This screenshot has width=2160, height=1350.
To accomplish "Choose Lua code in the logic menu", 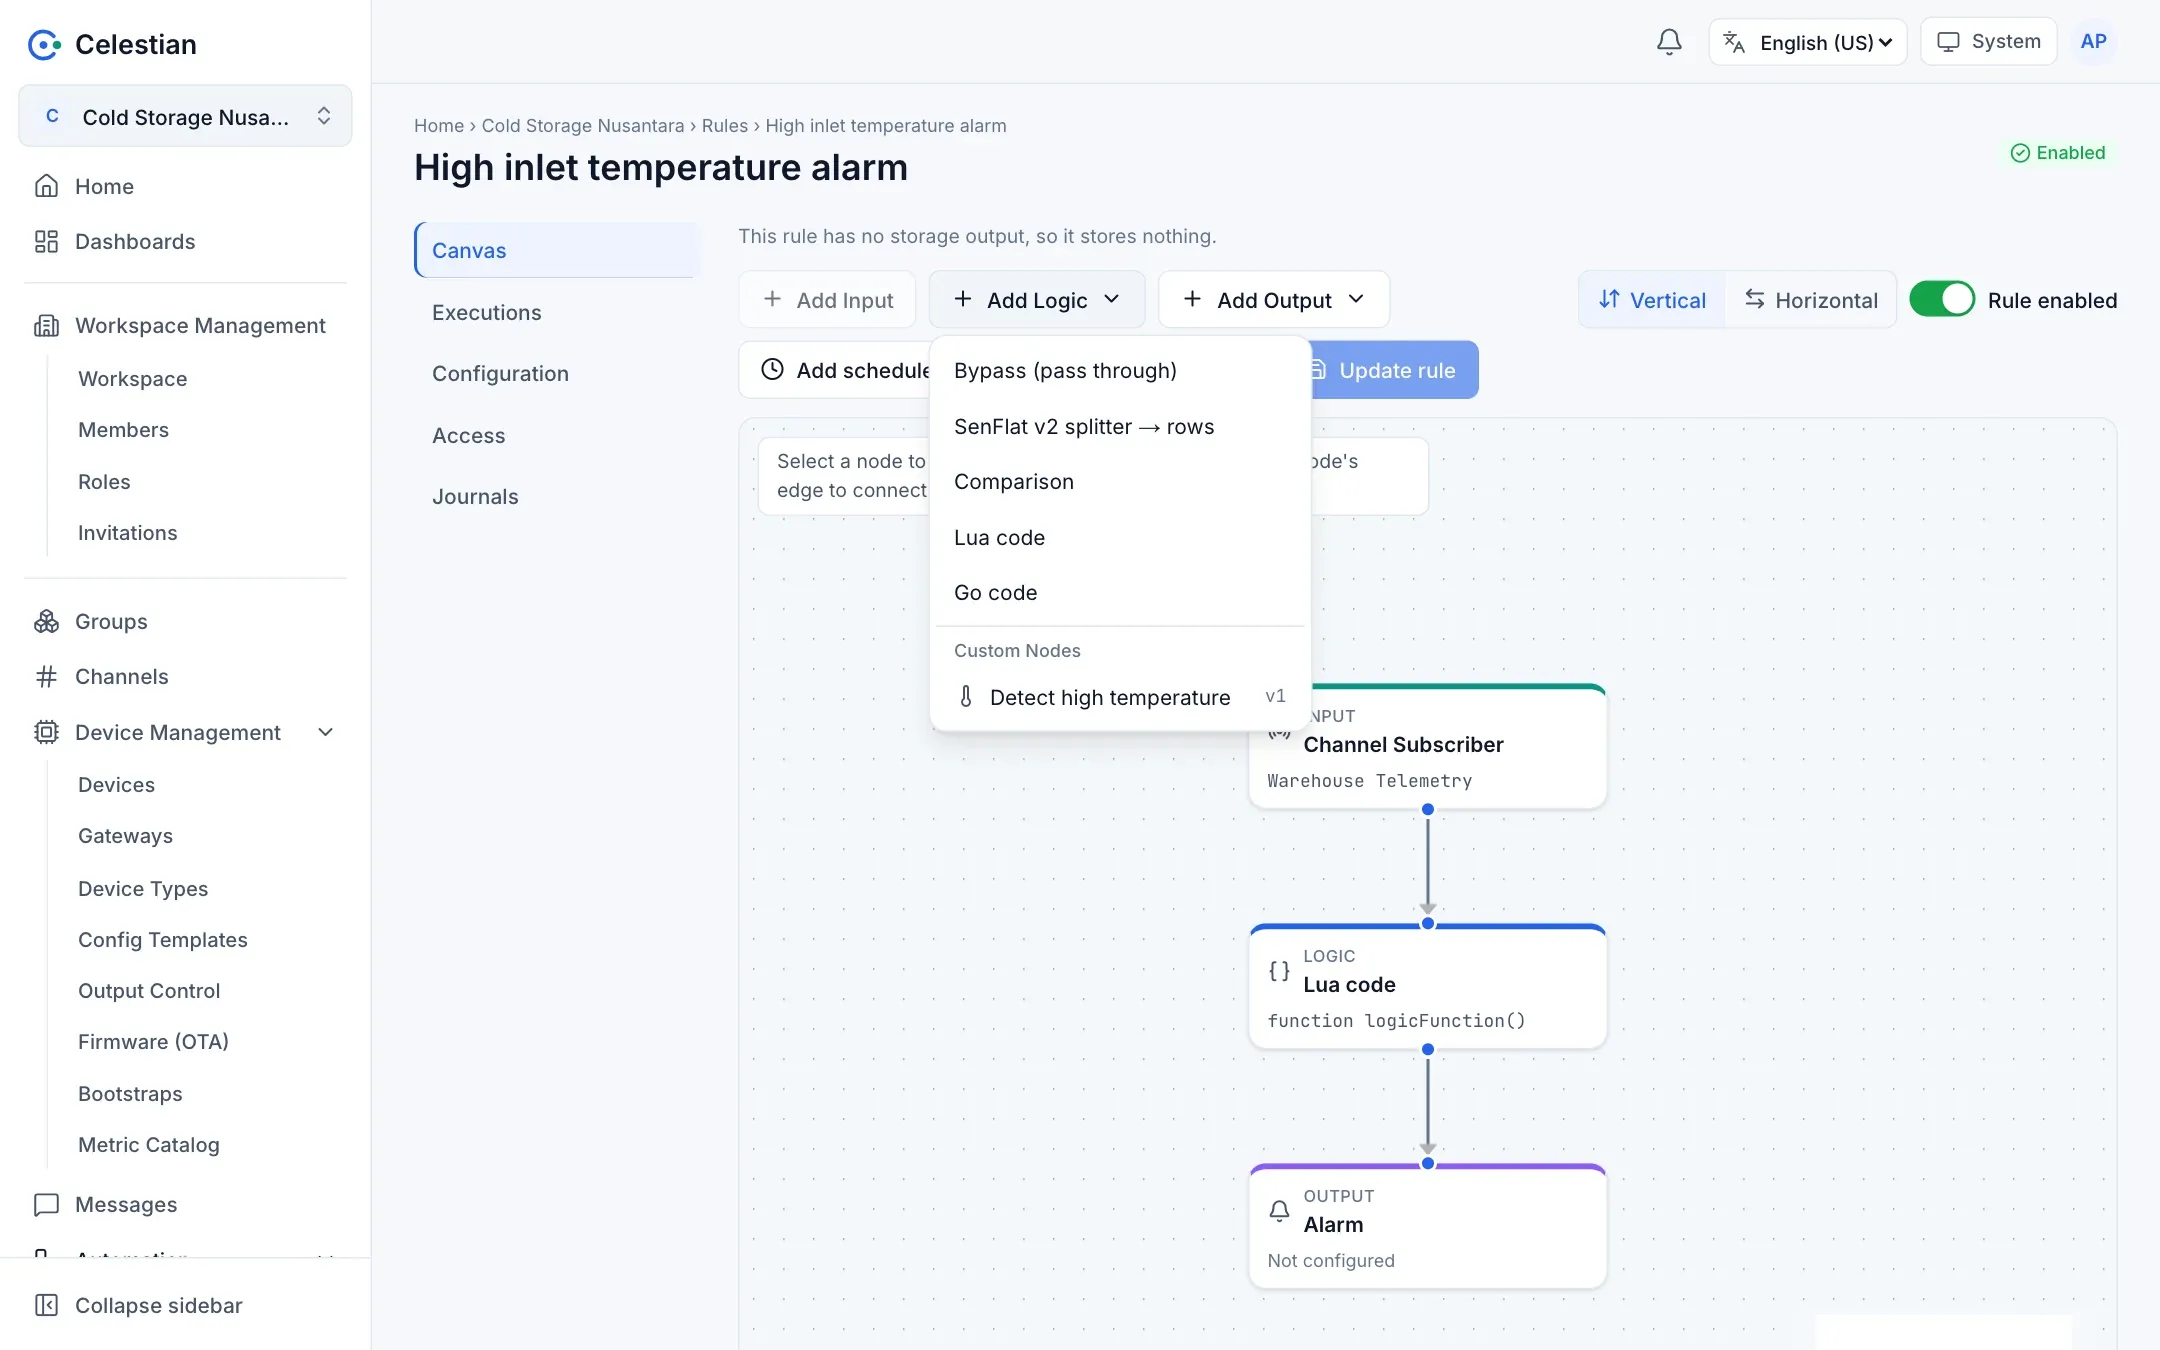I will coord(1120,537).
